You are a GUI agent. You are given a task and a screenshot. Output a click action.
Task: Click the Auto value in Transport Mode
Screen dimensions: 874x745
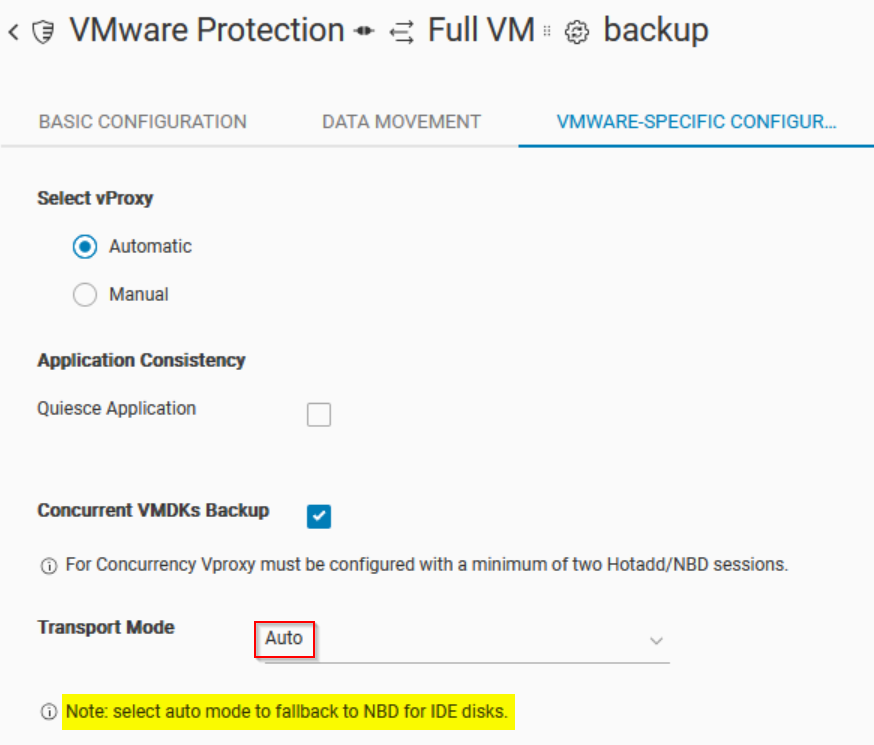[x=284, y=638]
